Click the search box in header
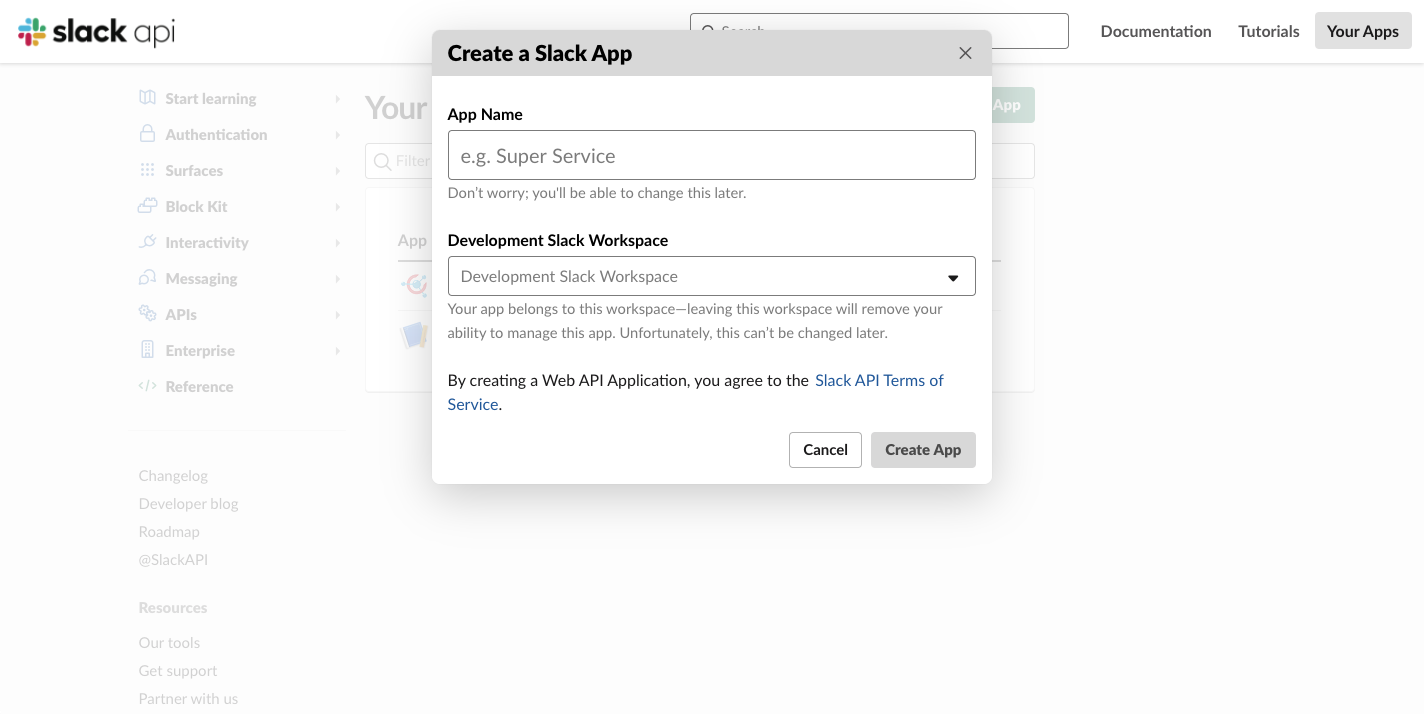 [x=879, y=31]
